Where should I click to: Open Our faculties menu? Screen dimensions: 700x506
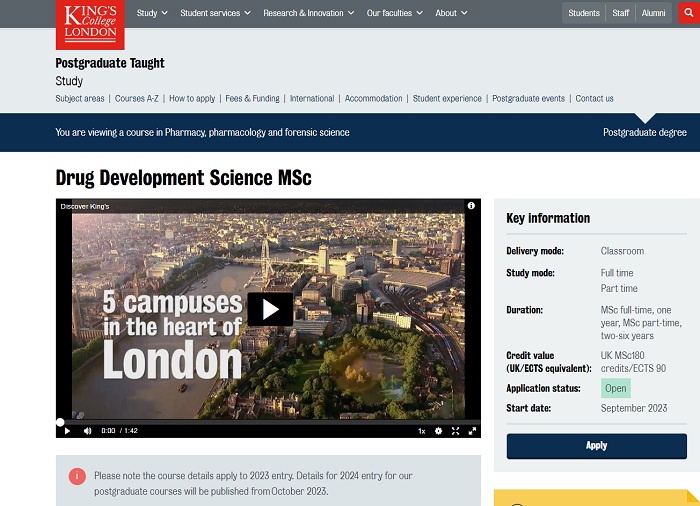(x=394, y=13)
